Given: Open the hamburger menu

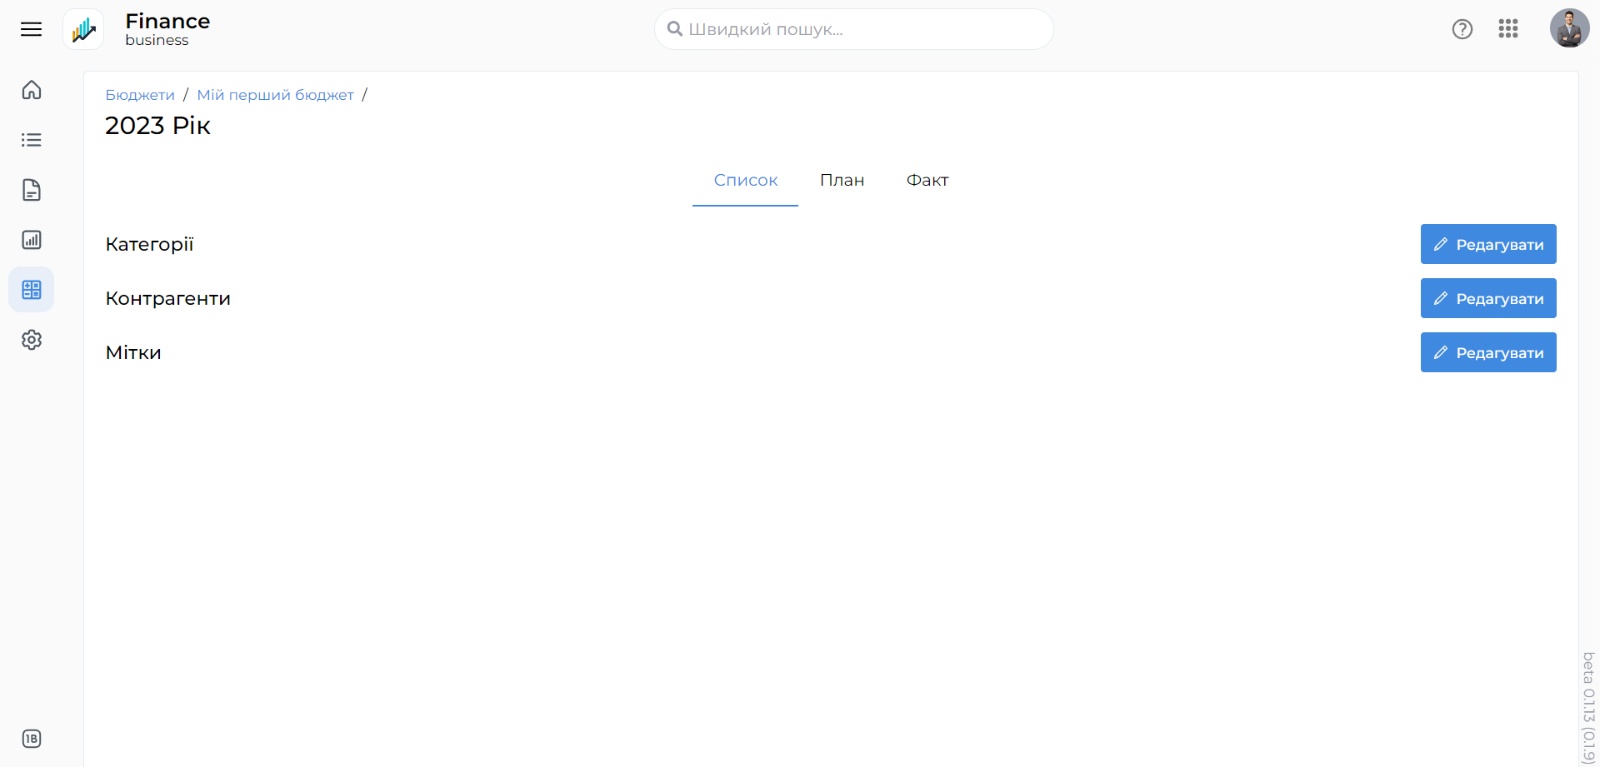Looking at the screenshot, I should pos(31,29).
